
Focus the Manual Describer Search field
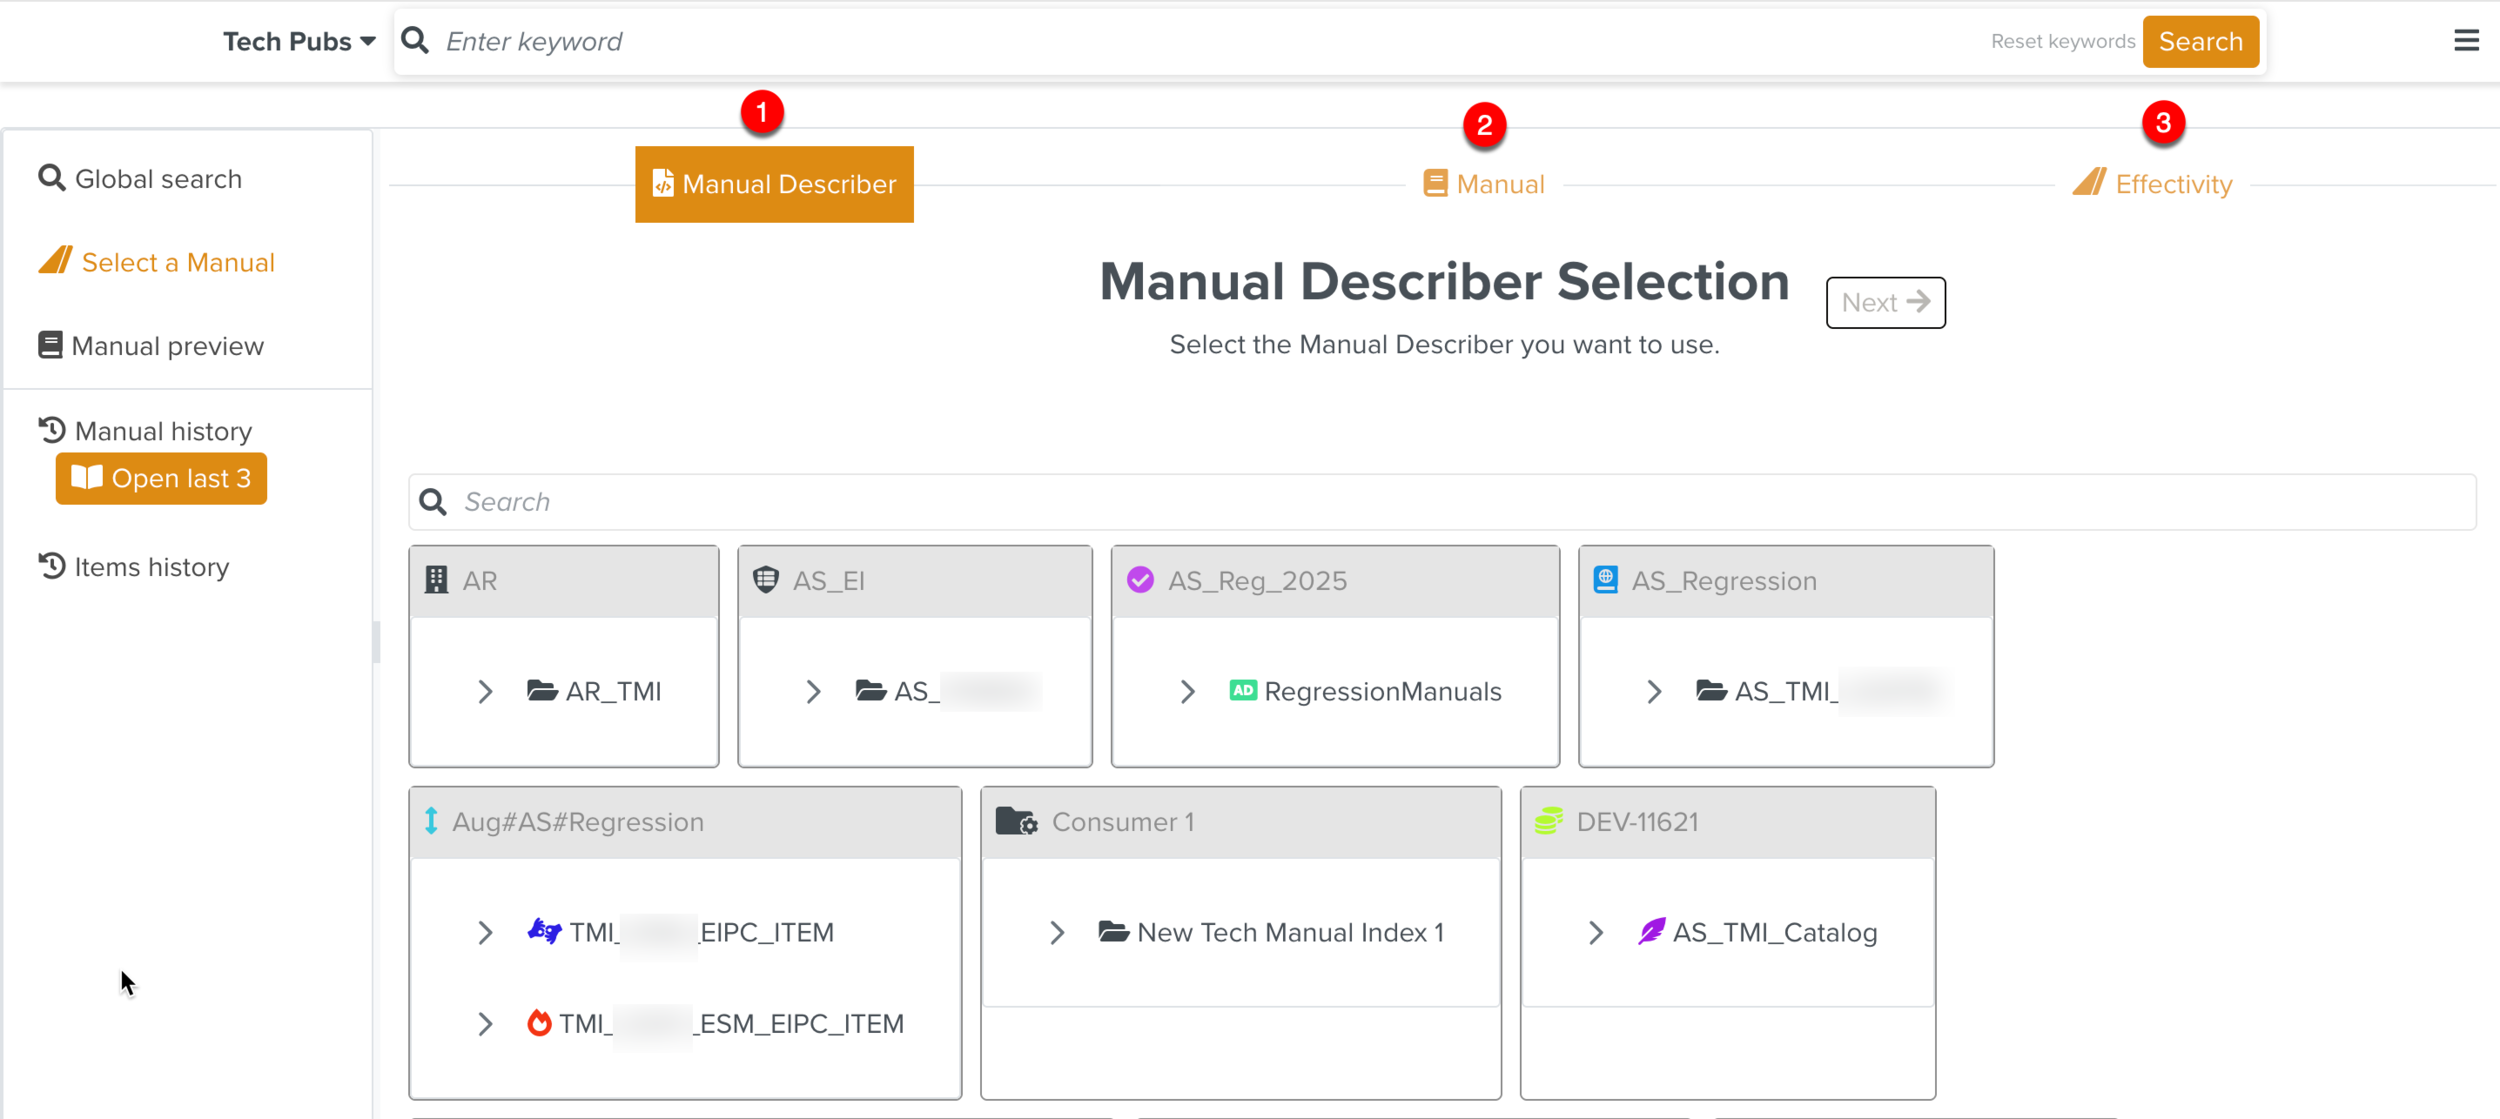pyautogui.click(x=1442, y=501)
